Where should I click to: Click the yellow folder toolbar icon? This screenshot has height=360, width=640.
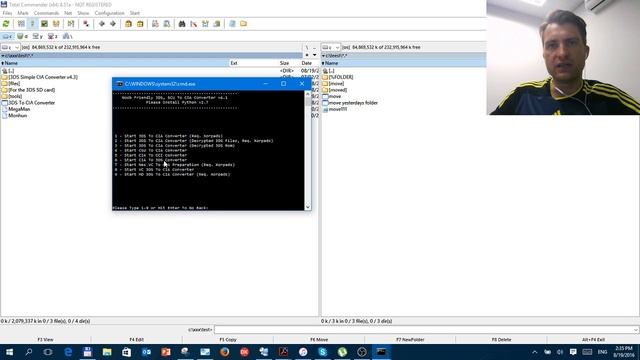[x=243, y=24]
